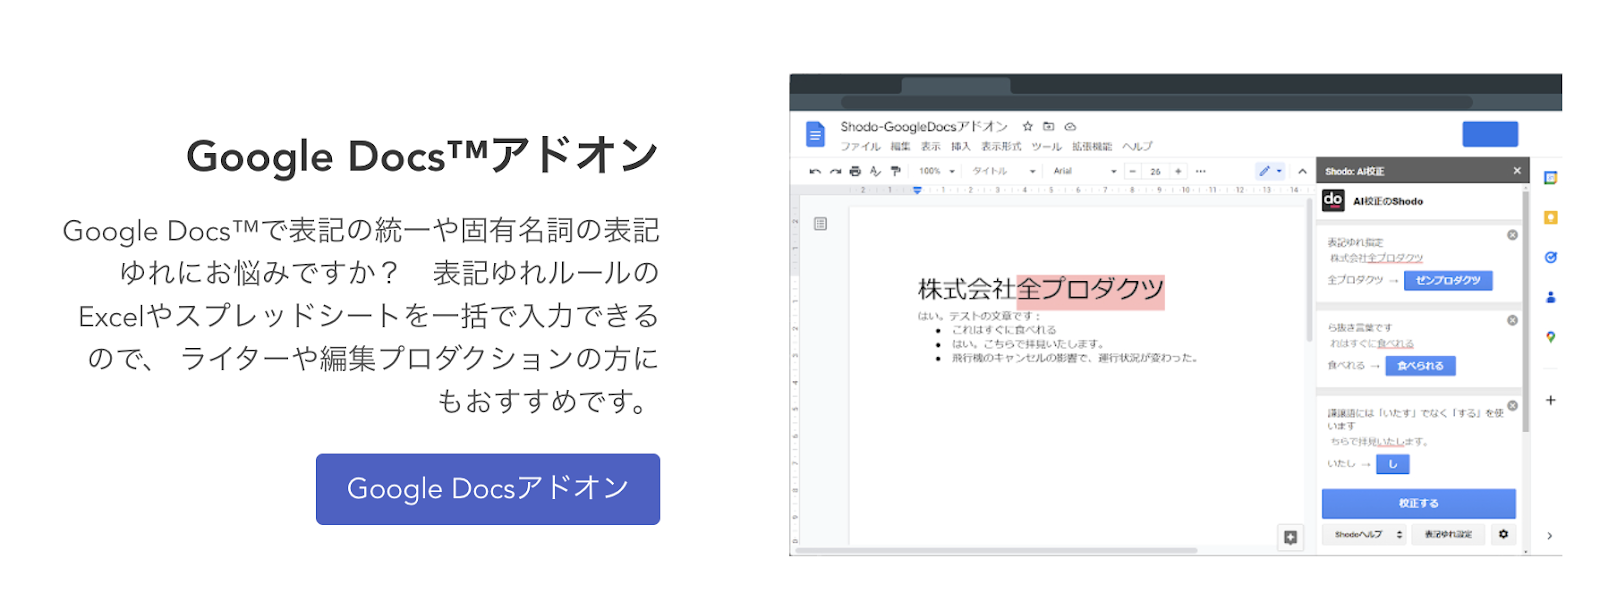This screenshot has width=1600, height=601.
Task: Open the 表示 menu
Action: coord(931,146)
